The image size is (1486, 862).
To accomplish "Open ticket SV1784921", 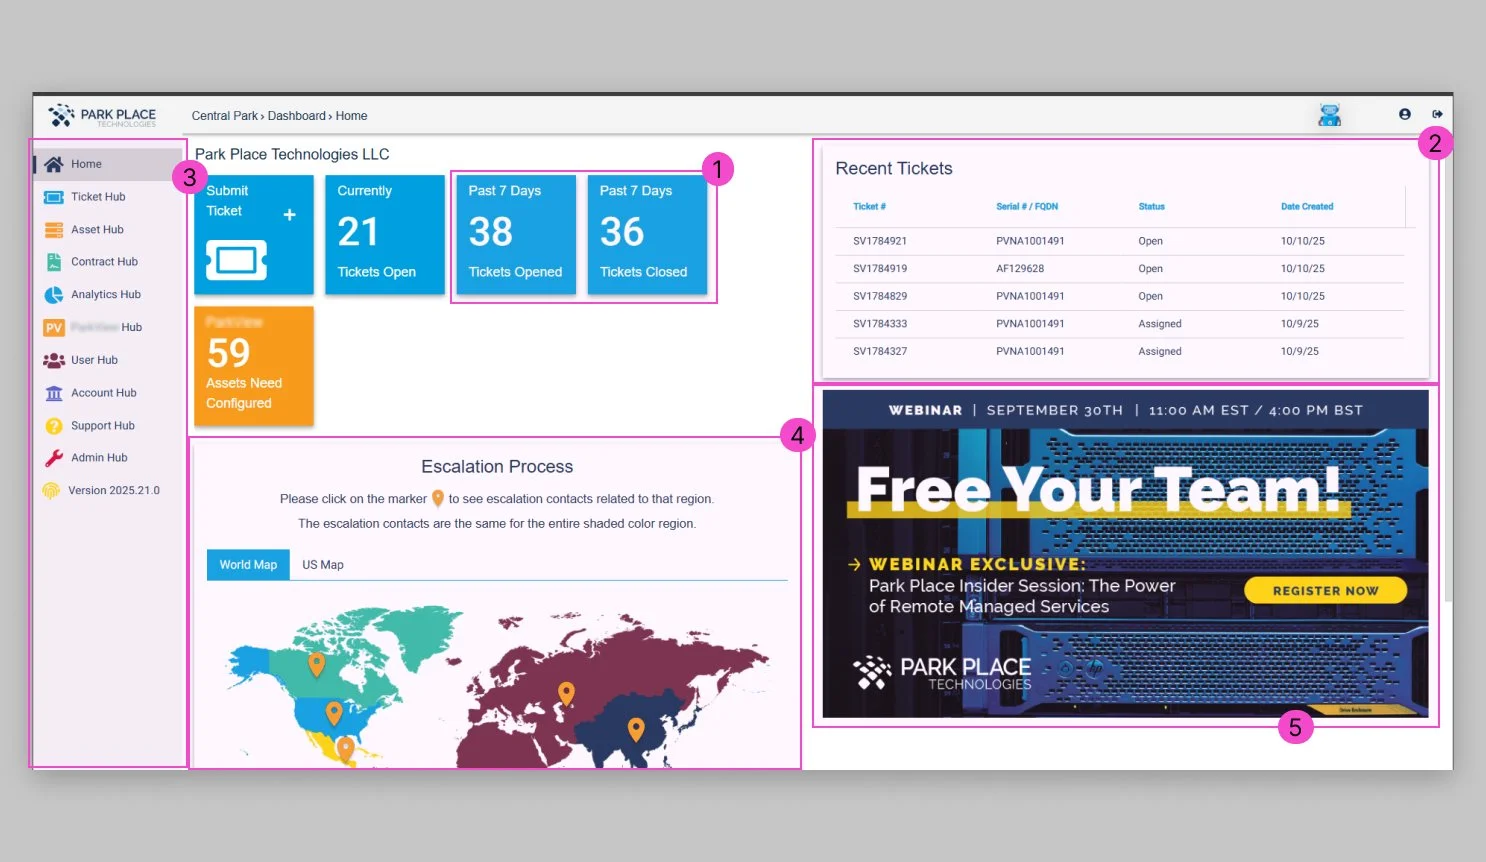I will (x=880, y=241).
